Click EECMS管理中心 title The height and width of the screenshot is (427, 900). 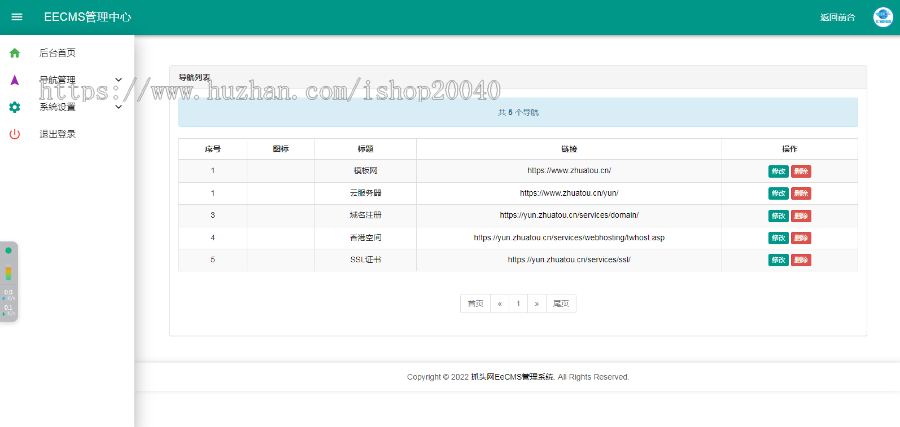[x=88, y=17]
